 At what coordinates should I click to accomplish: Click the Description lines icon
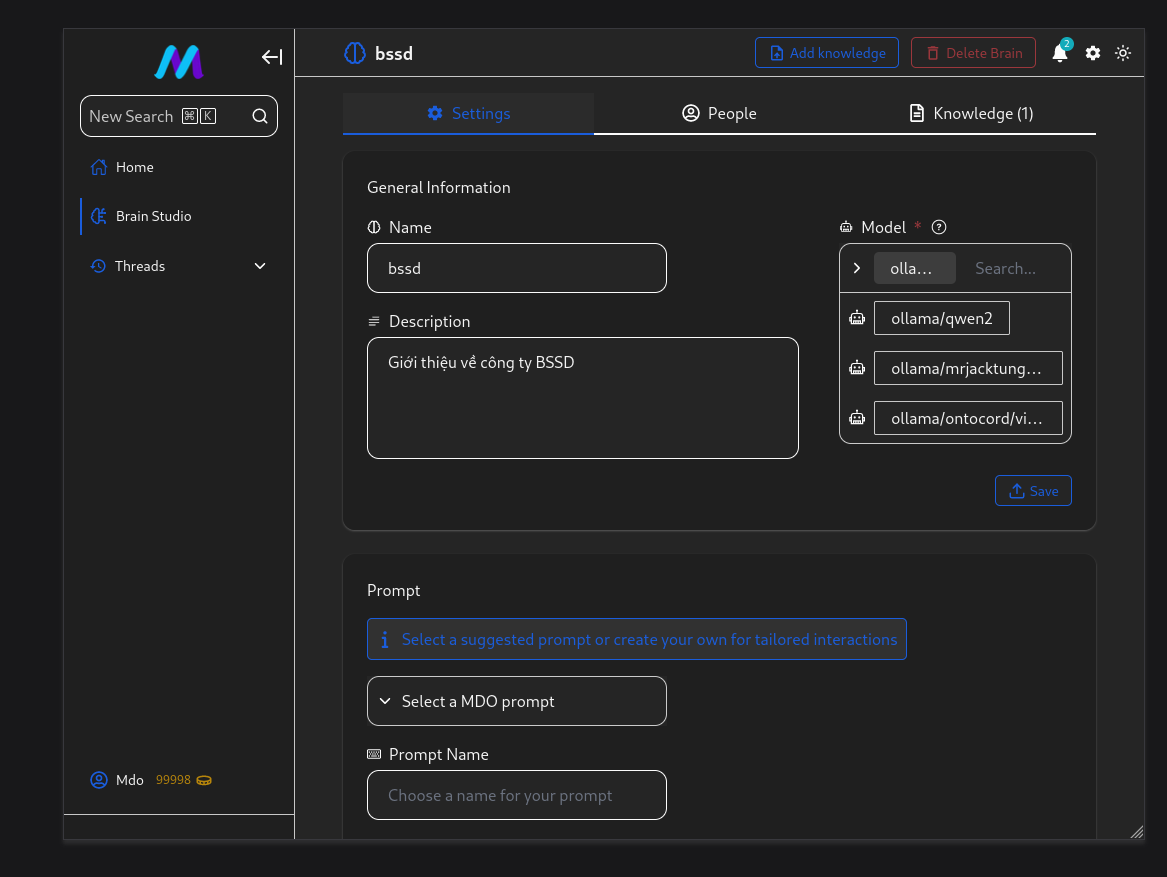(374, 322)
